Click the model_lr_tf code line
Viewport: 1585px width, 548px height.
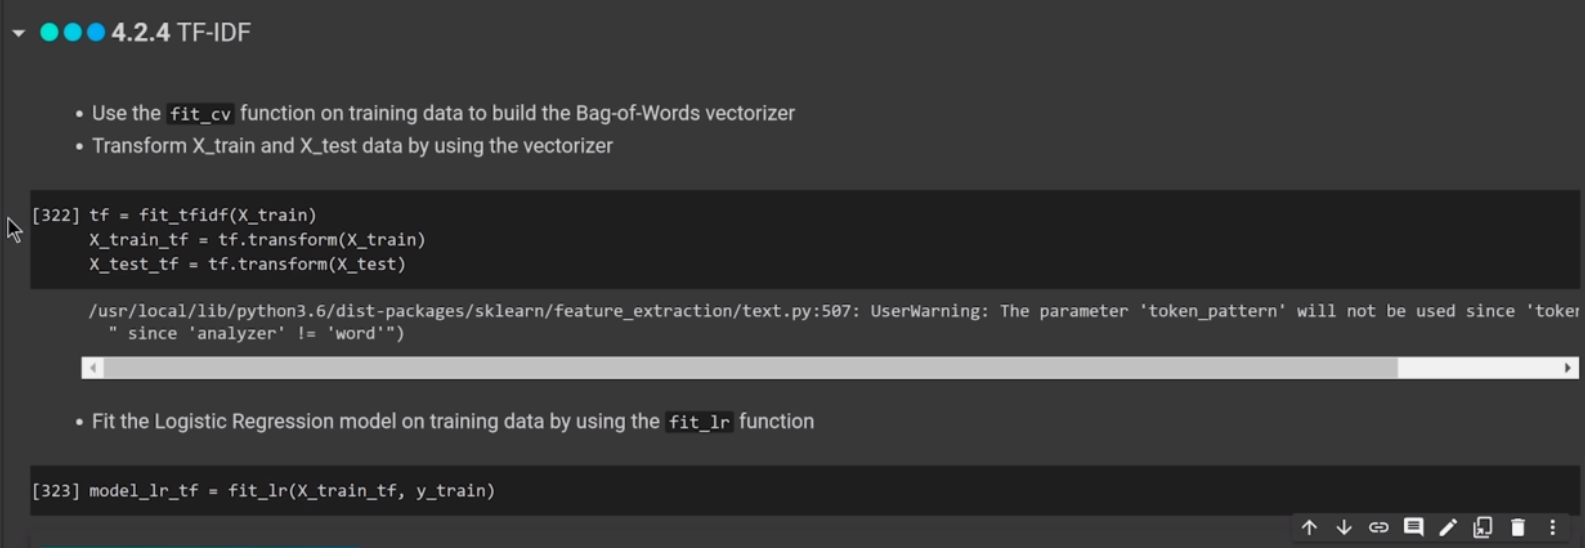tap(292, 491)
